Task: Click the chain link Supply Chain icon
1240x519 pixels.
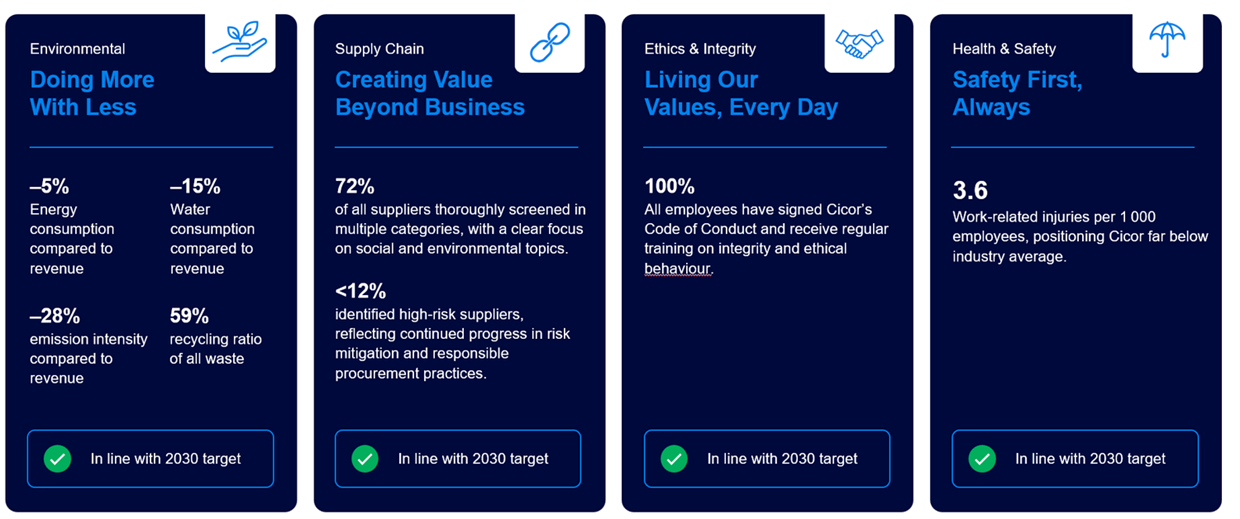Action: pos(549,43)
